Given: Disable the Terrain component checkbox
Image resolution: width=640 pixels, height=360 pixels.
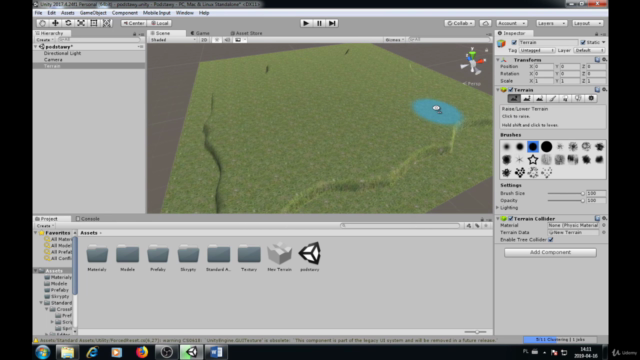Looking at the screenshot, I should point(511,90).
